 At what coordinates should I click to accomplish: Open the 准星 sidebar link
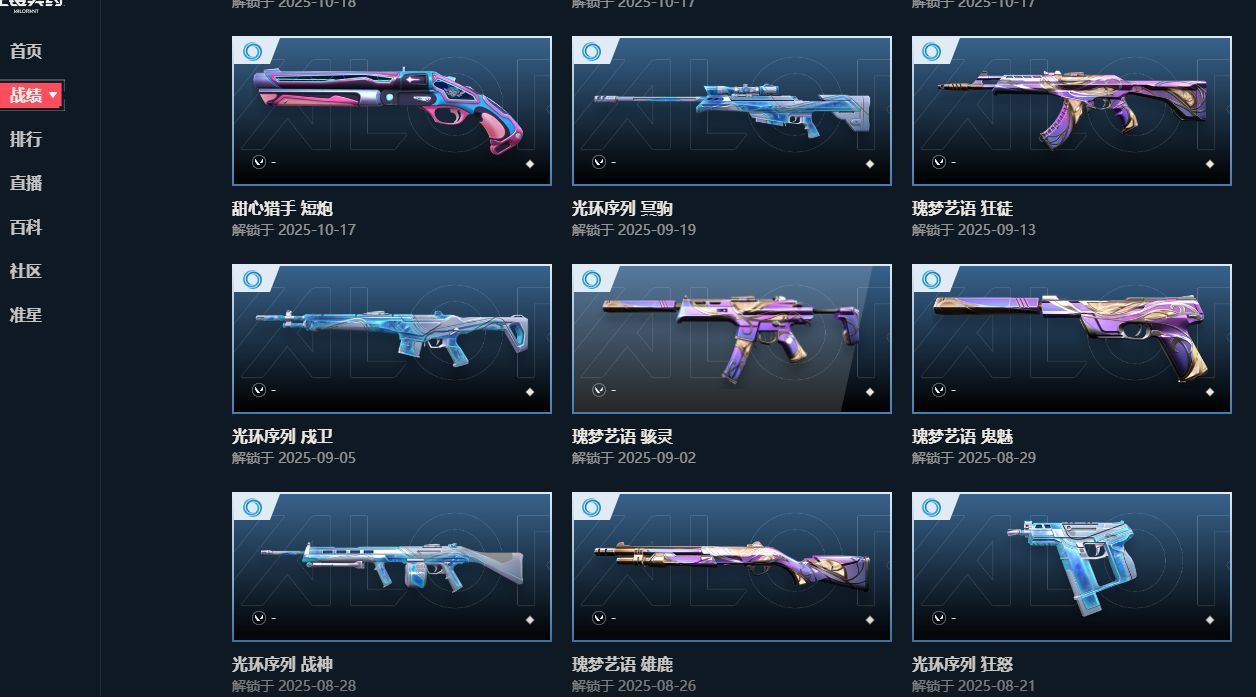click(26, 315)
